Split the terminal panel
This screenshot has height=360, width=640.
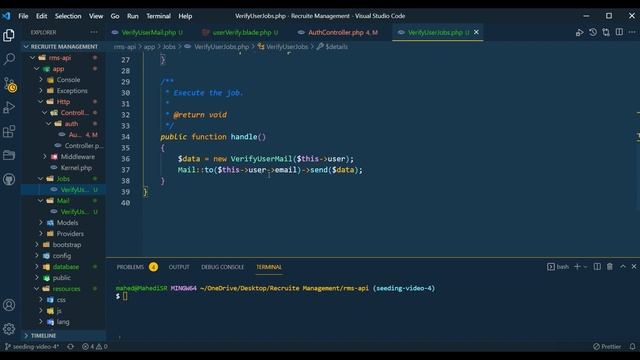pos(597,267)
